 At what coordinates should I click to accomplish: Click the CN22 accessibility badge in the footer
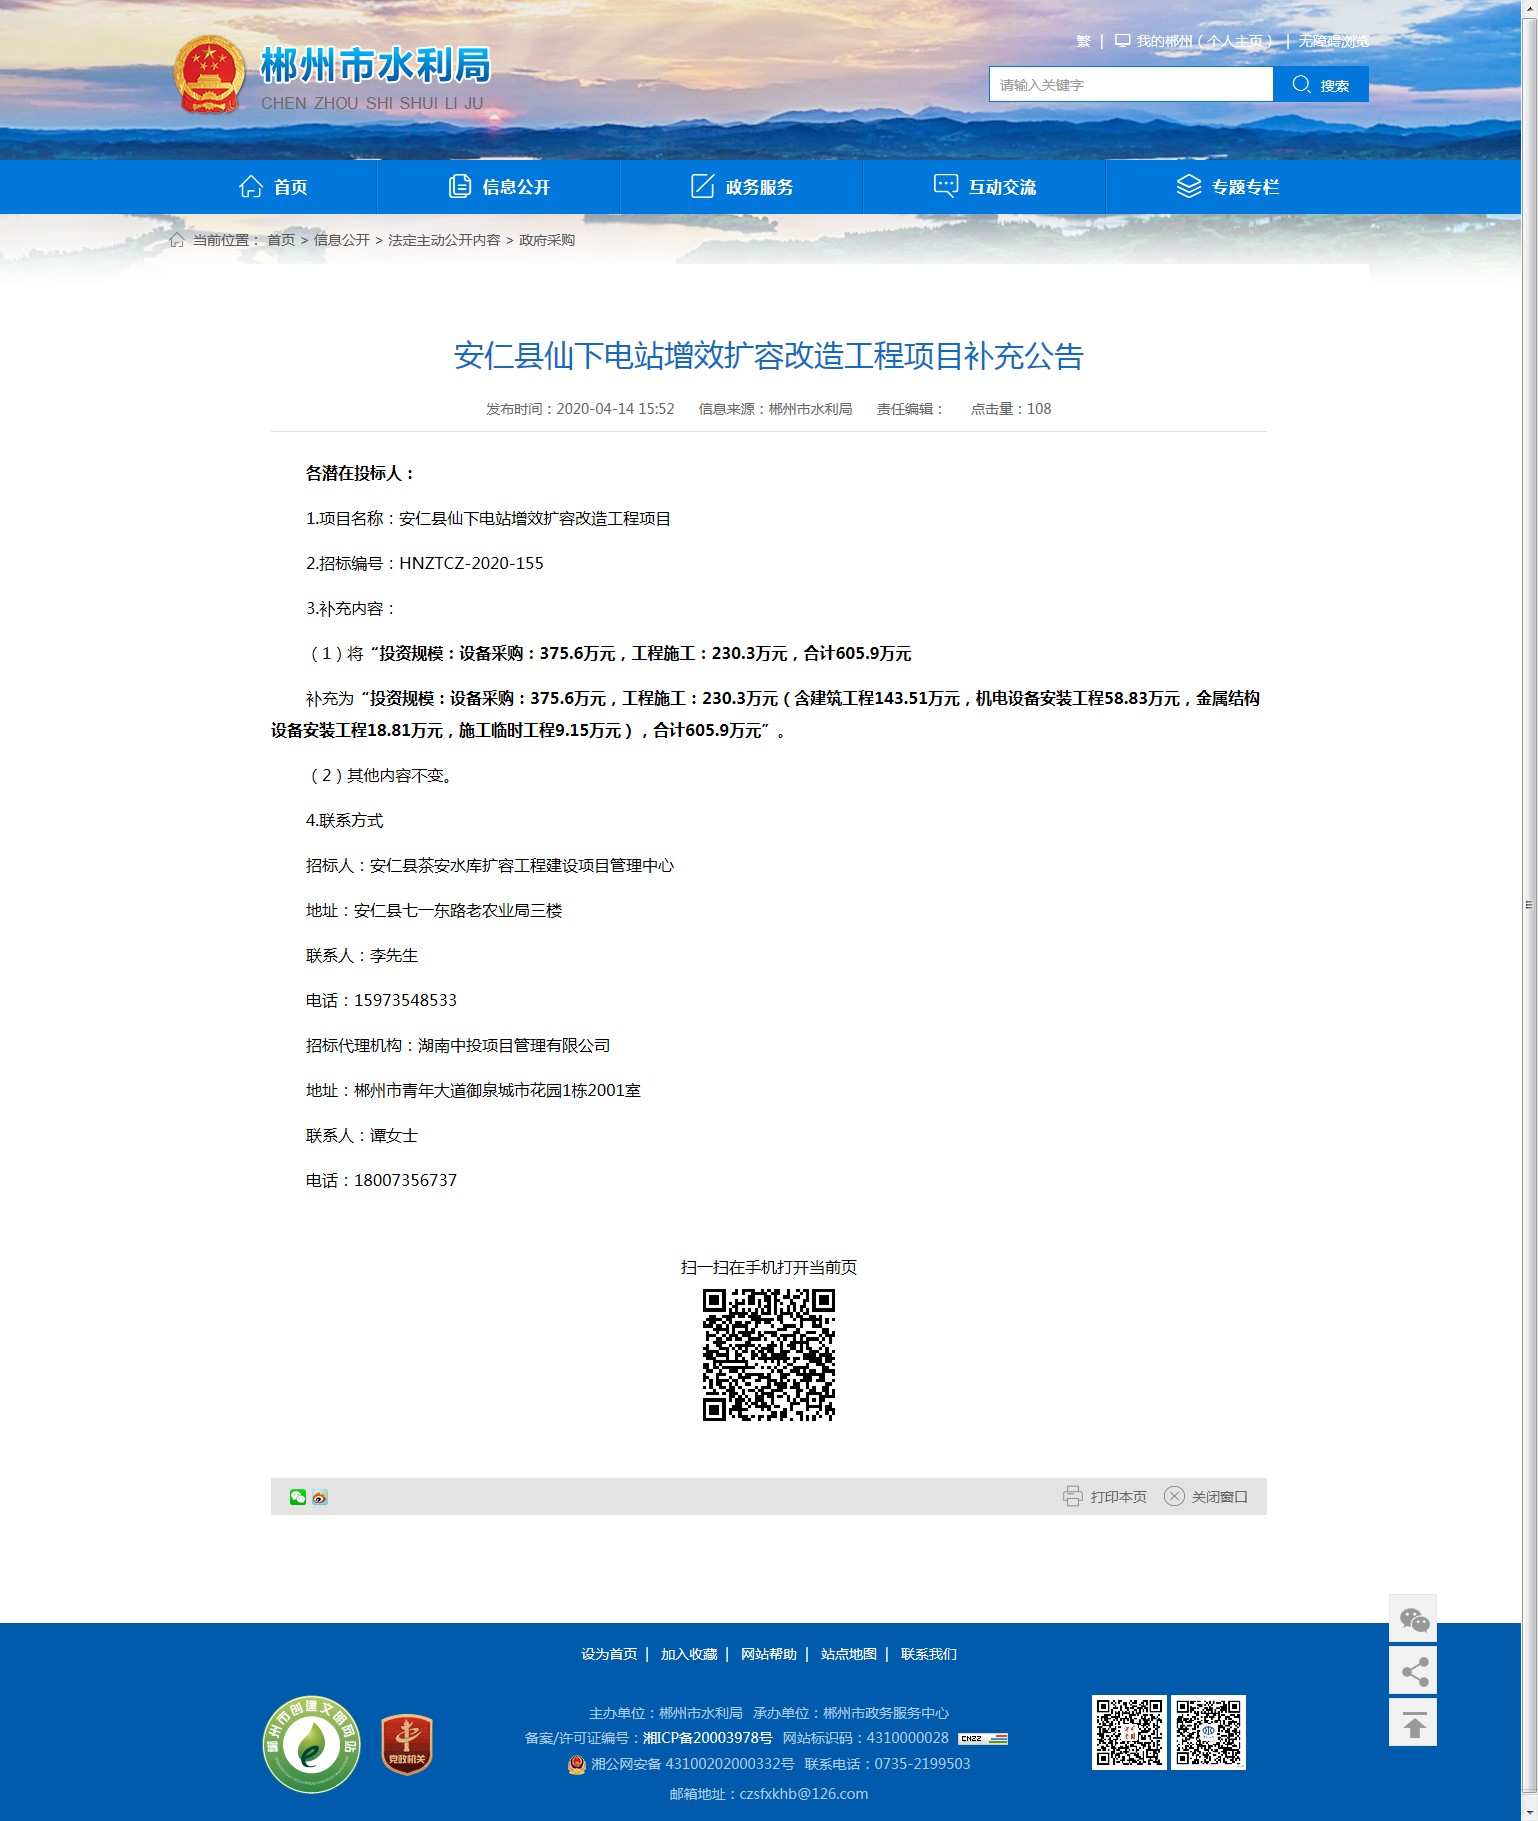pyautogui.click(x=983, y=1739)
